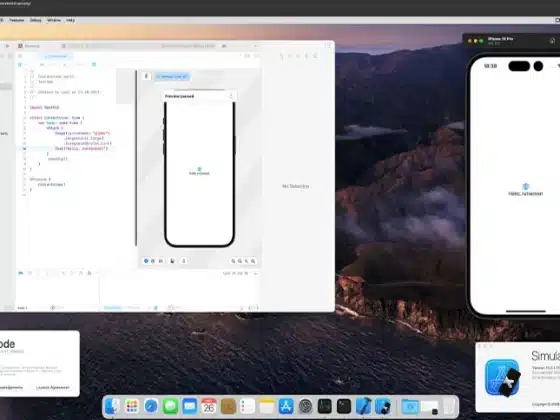The width and height of the screenshot is (560, 420).
Task: Open the Device Settings button in the canvas
Action: [x=172, y=261]
